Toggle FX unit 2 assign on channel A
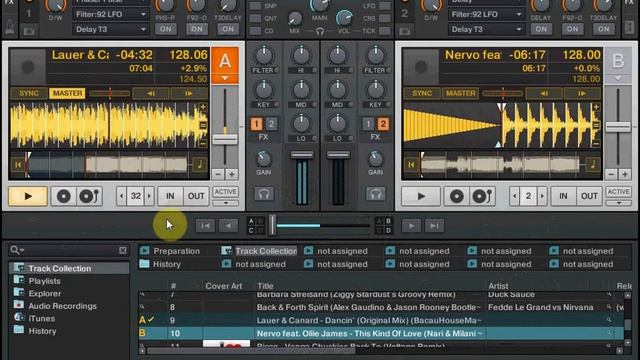Screen dimensions: 640x360 (271, 124)
